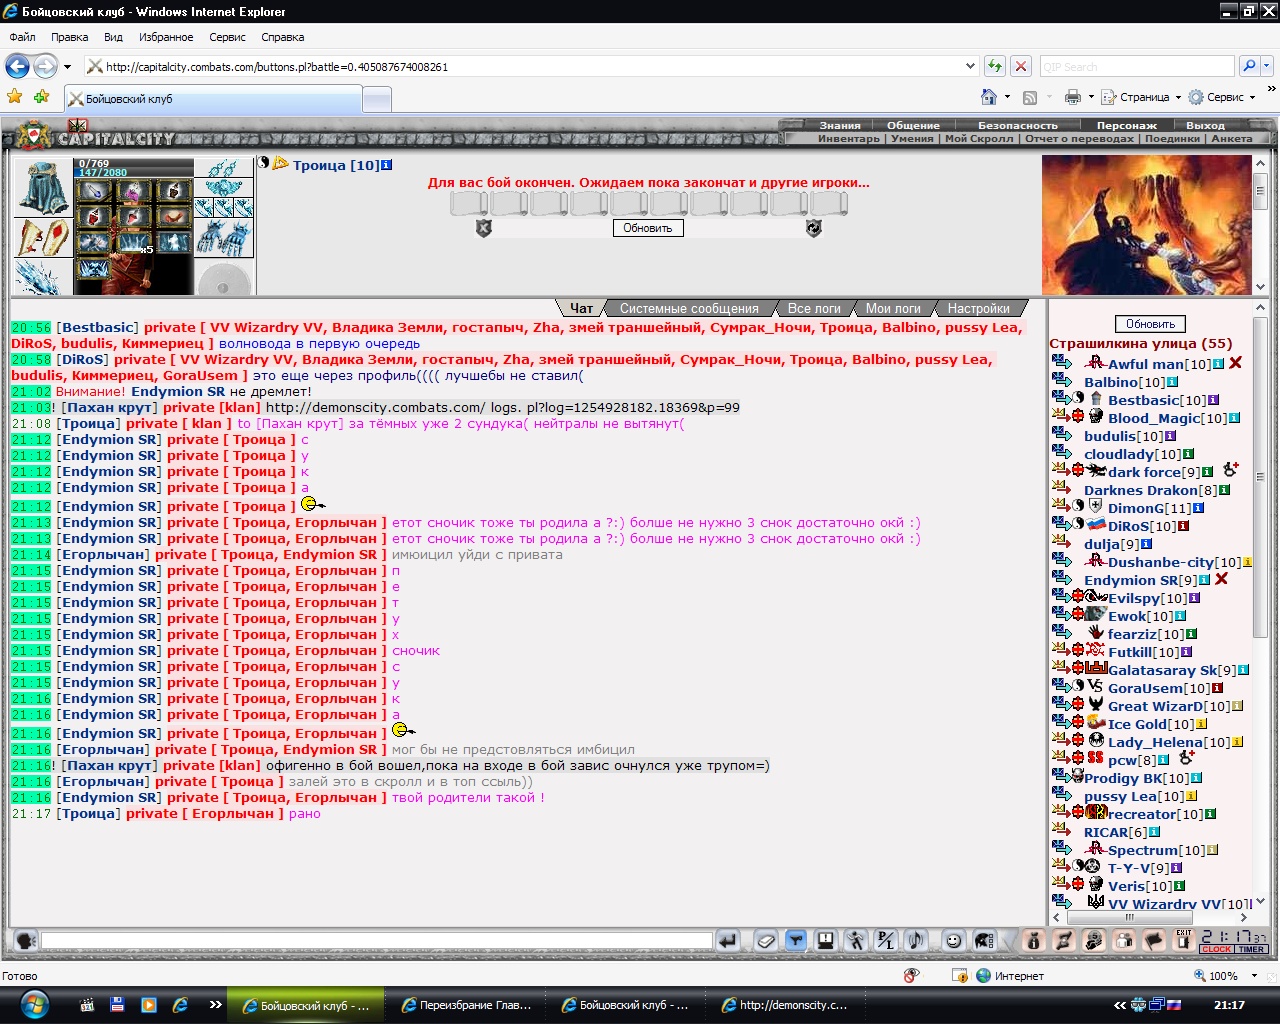The image size is (1280, 1024).
Task: Click the IE Home icon
Action: point(989,97)
